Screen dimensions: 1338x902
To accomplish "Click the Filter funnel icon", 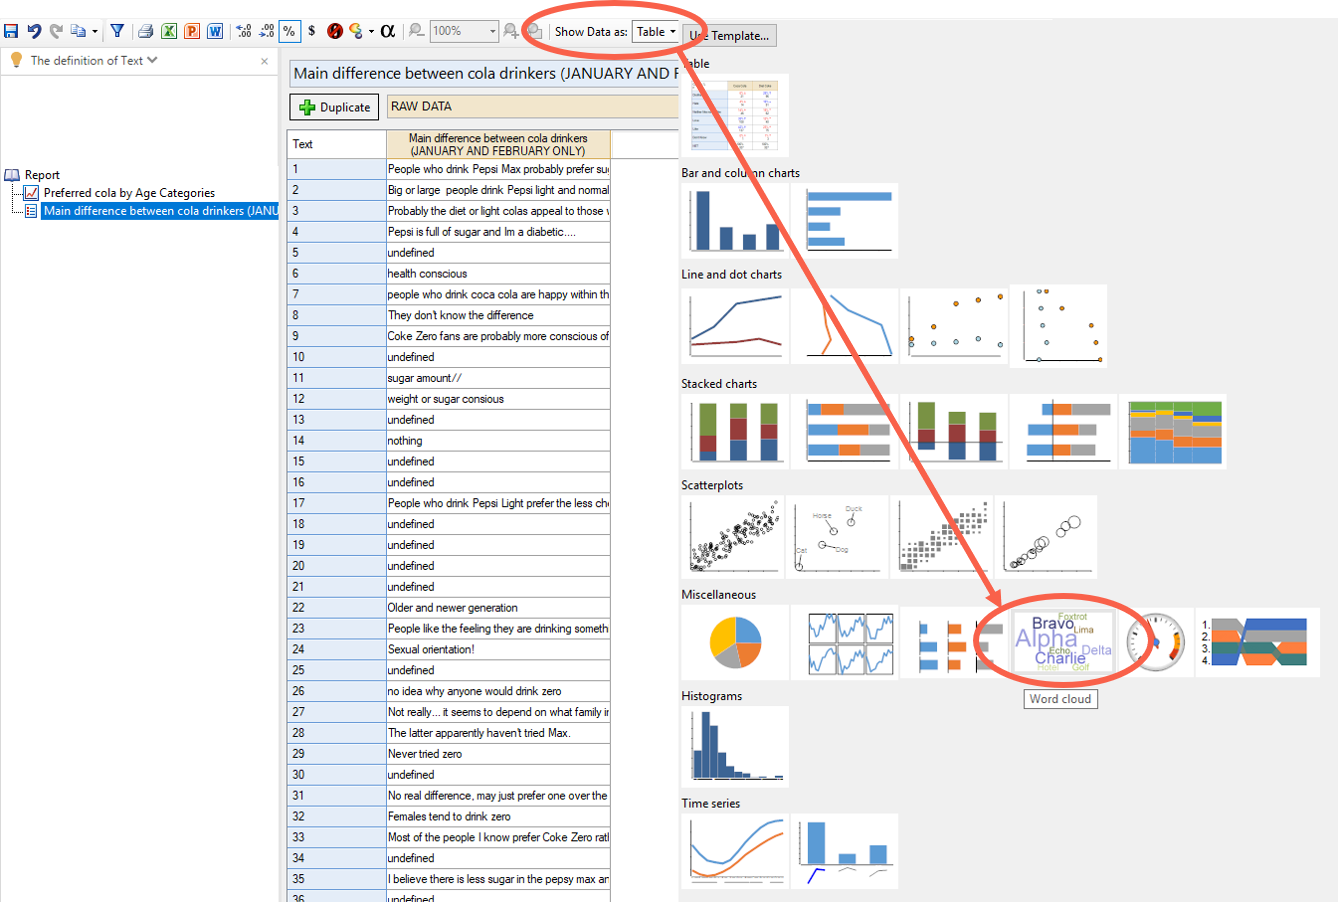I will [x=117, y=31].
